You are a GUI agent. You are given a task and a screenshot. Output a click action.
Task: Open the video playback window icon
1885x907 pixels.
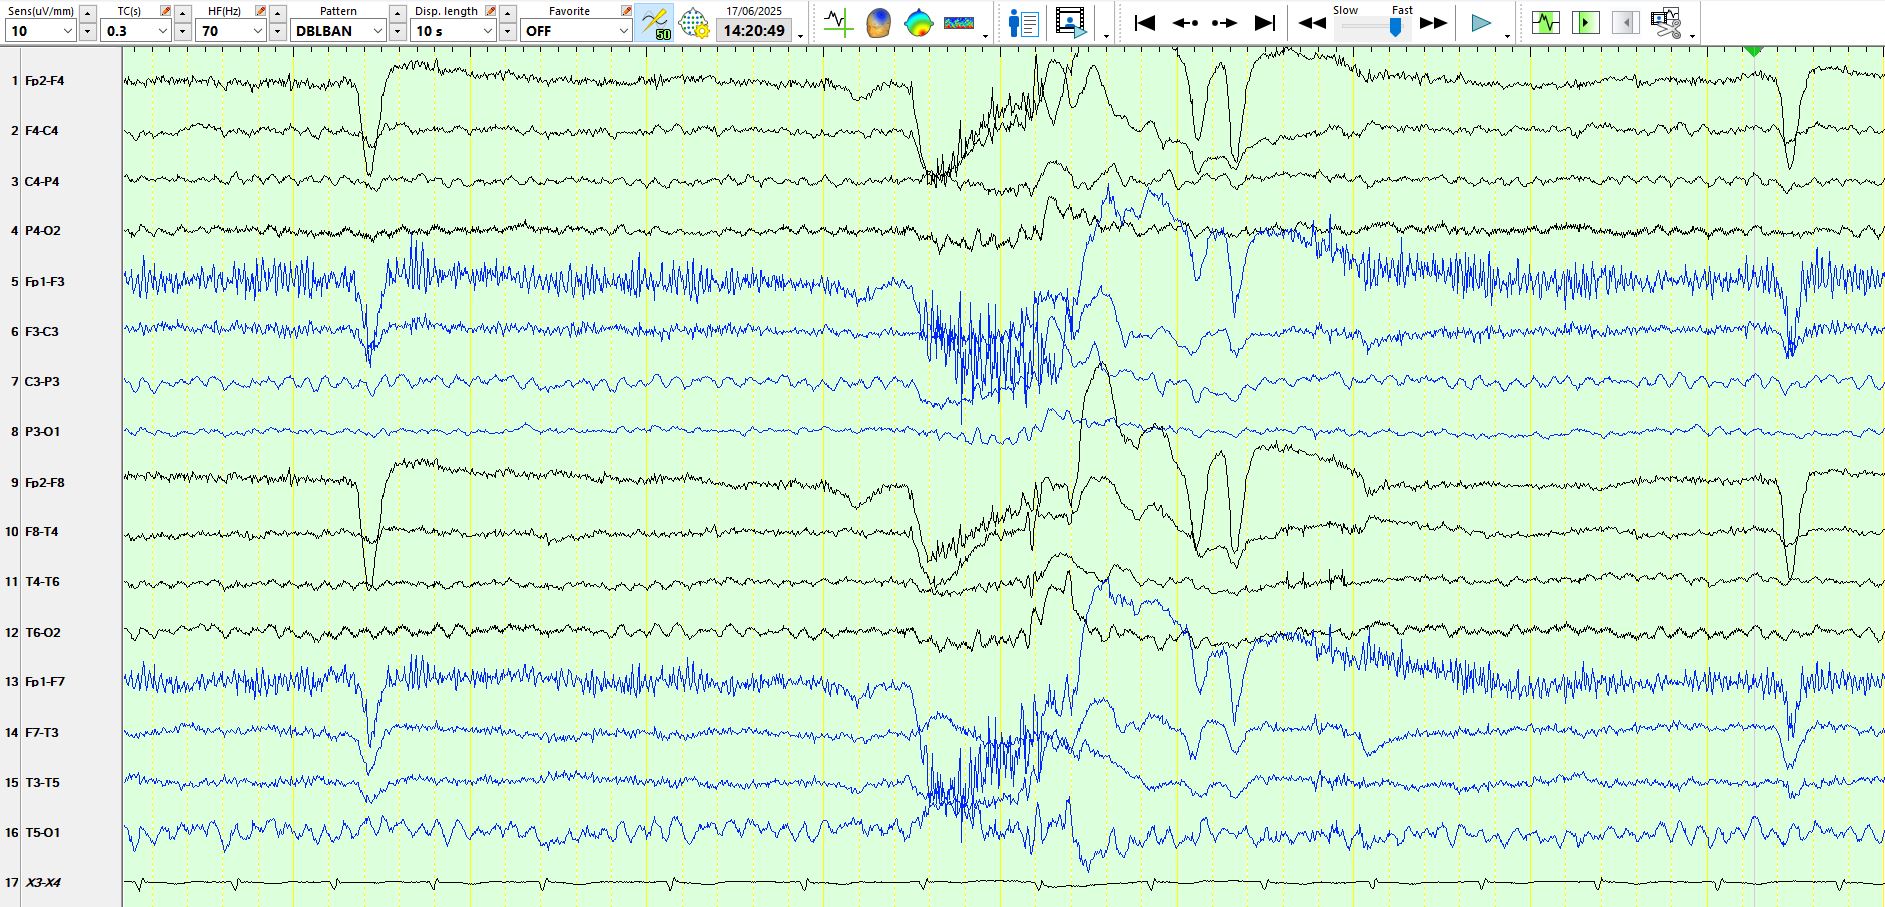pos(1070,22)
